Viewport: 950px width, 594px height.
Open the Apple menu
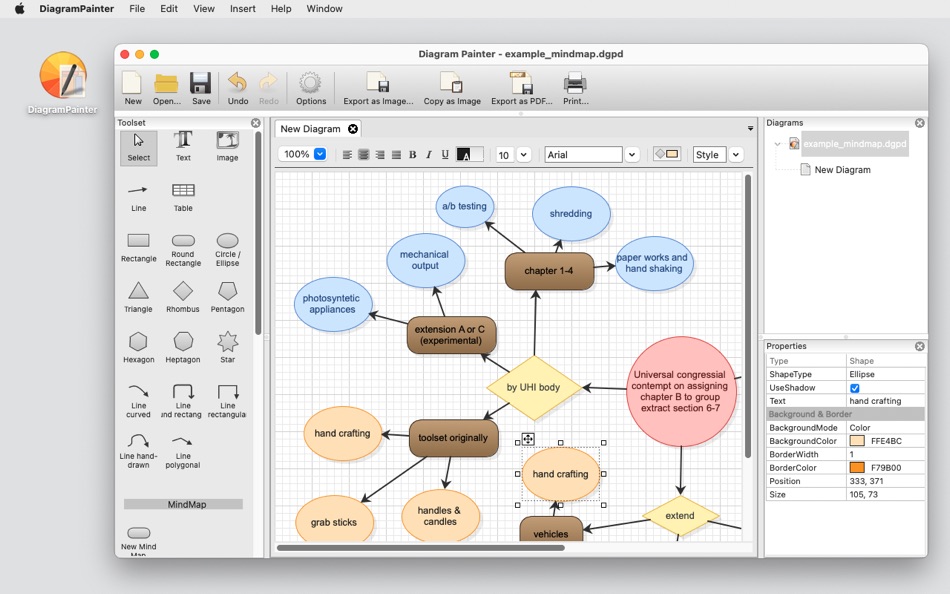(x=20, y=8)
